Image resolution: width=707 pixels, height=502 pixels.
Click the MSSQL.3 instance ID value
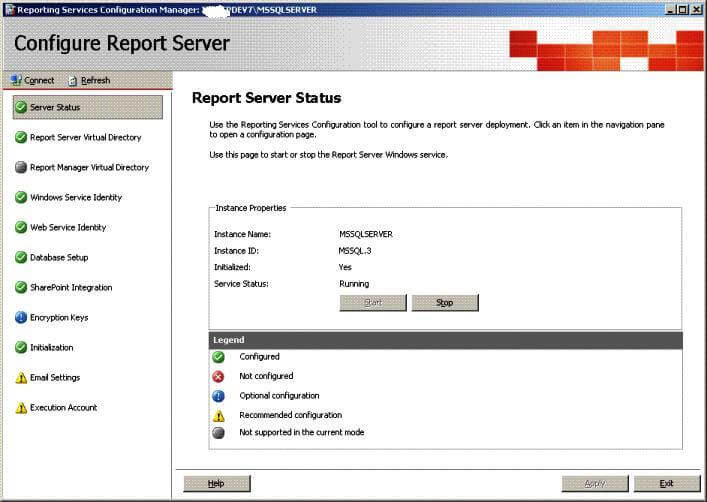click(355, 251)
